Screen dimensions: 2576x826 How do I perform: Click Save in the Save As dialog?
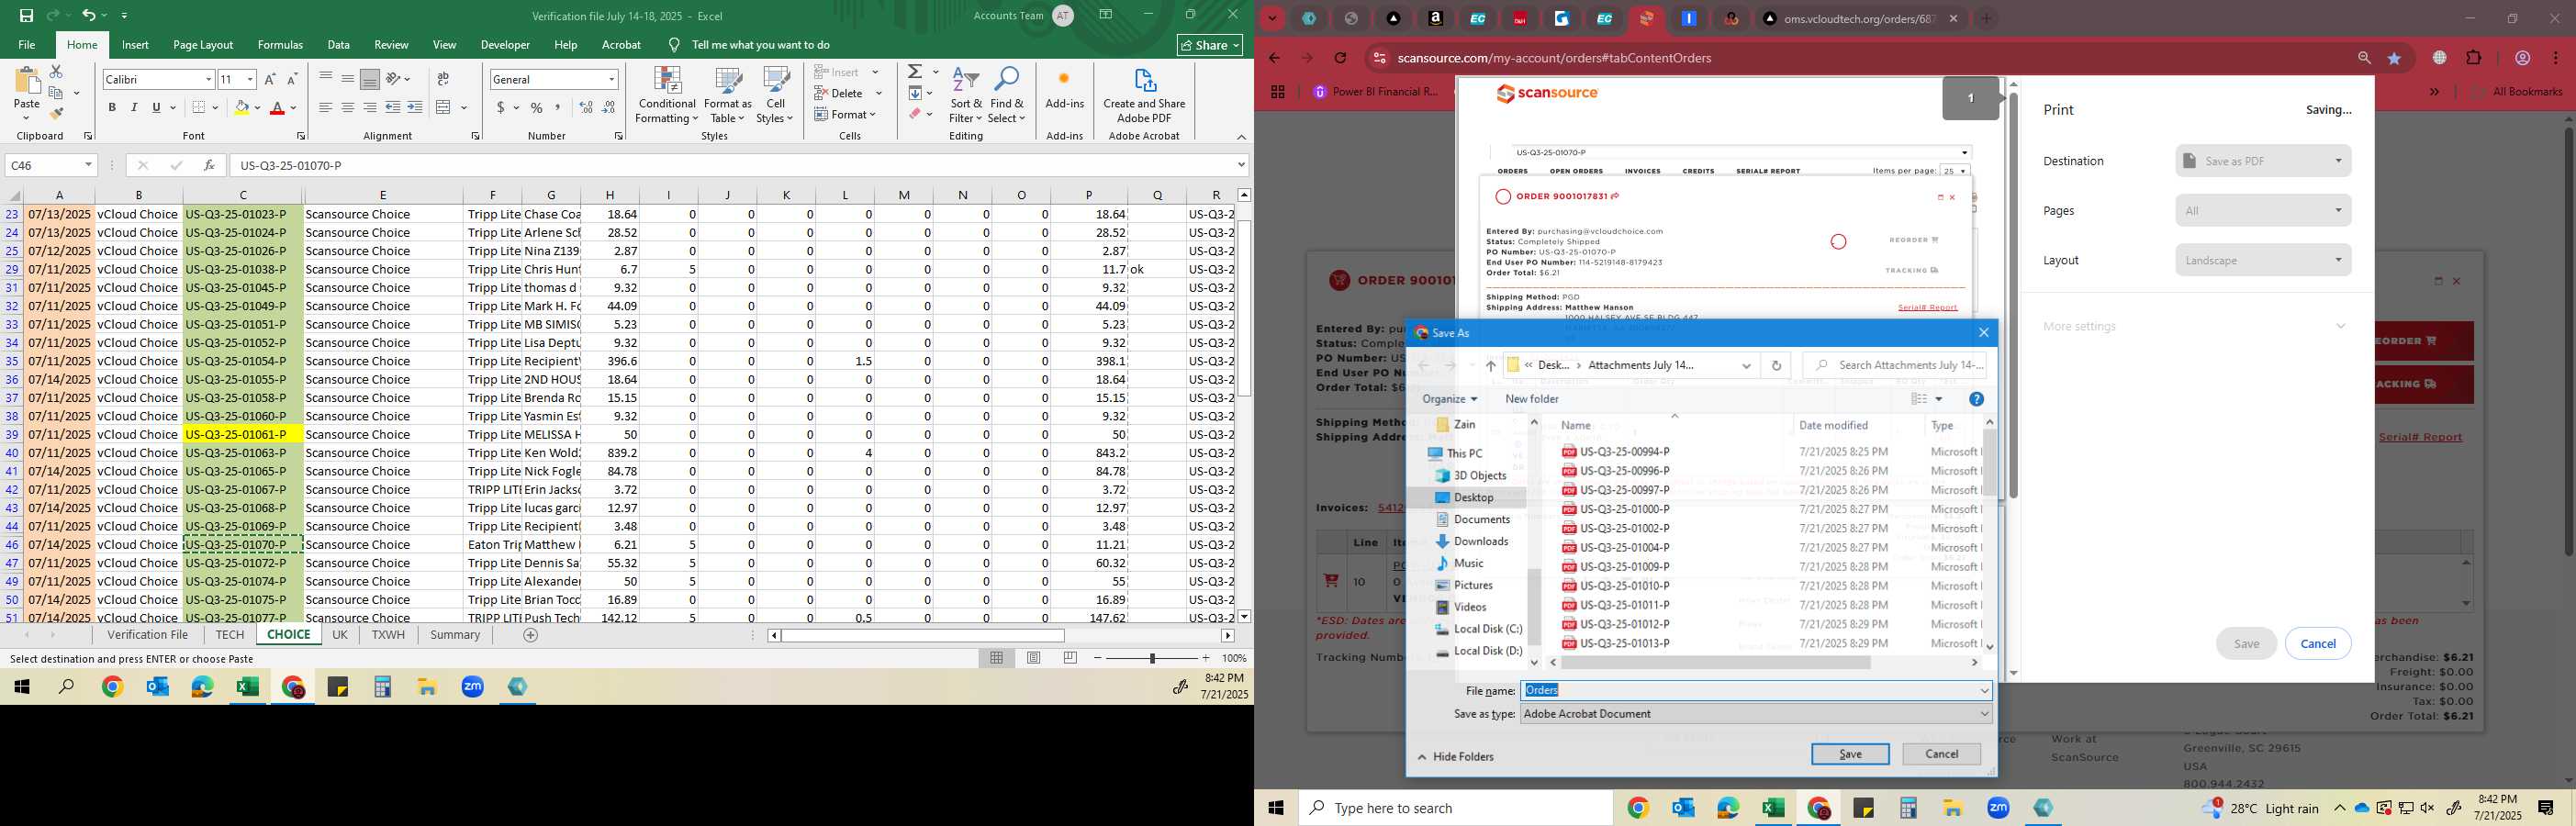[1850, 754]
